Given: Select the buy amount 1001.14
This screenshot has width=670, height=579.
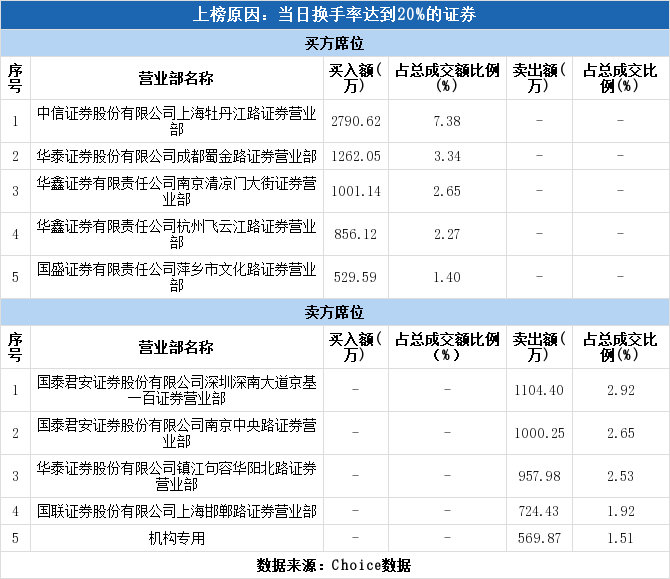Looking at the screenshot, I should coord(356,191).
